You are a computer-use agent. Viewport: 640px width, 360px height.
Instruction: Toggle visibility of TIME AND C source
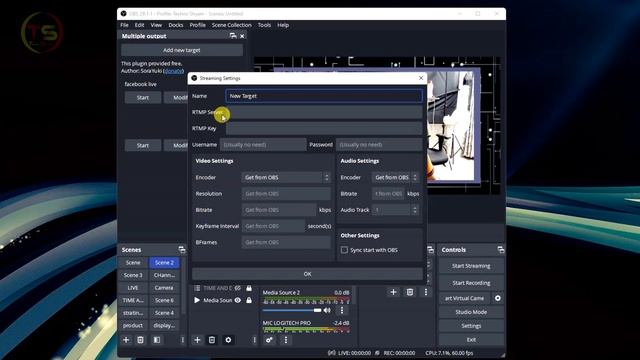238,288
